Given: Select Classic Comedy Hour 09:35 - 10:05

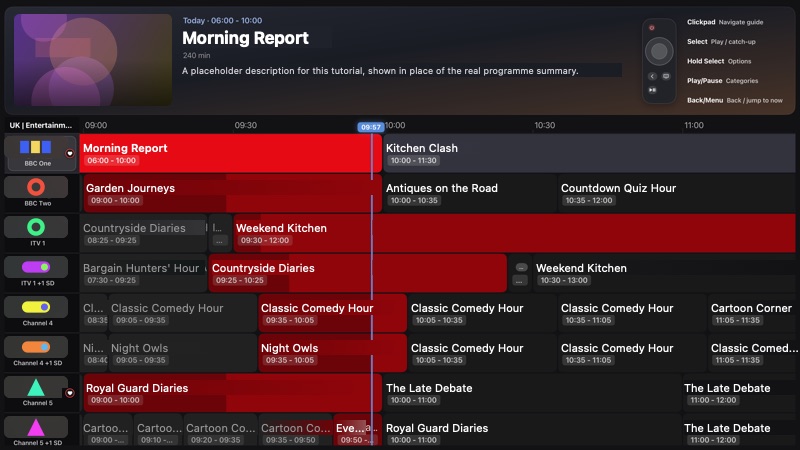Looking at the screenshot, I should [x=332, y=313].
